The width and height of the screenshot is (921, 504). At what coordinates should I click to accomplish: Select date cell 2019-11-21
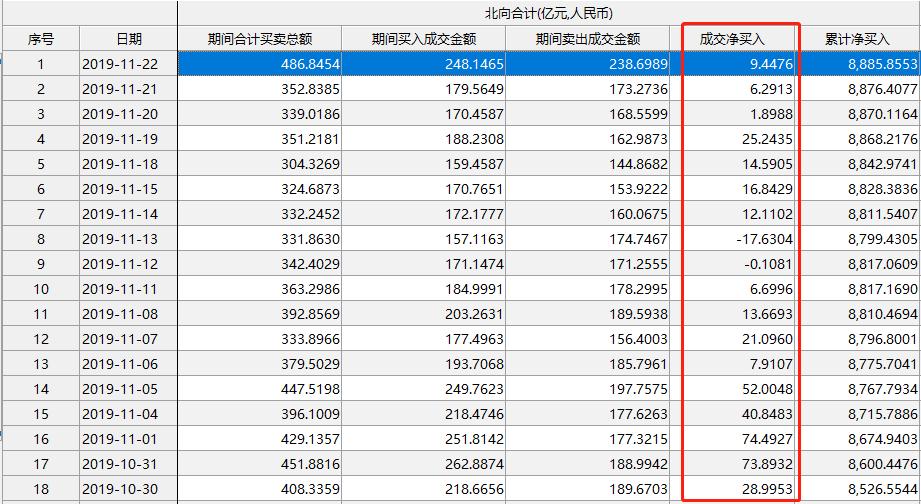pyautogui.click(x=129, y=89)
